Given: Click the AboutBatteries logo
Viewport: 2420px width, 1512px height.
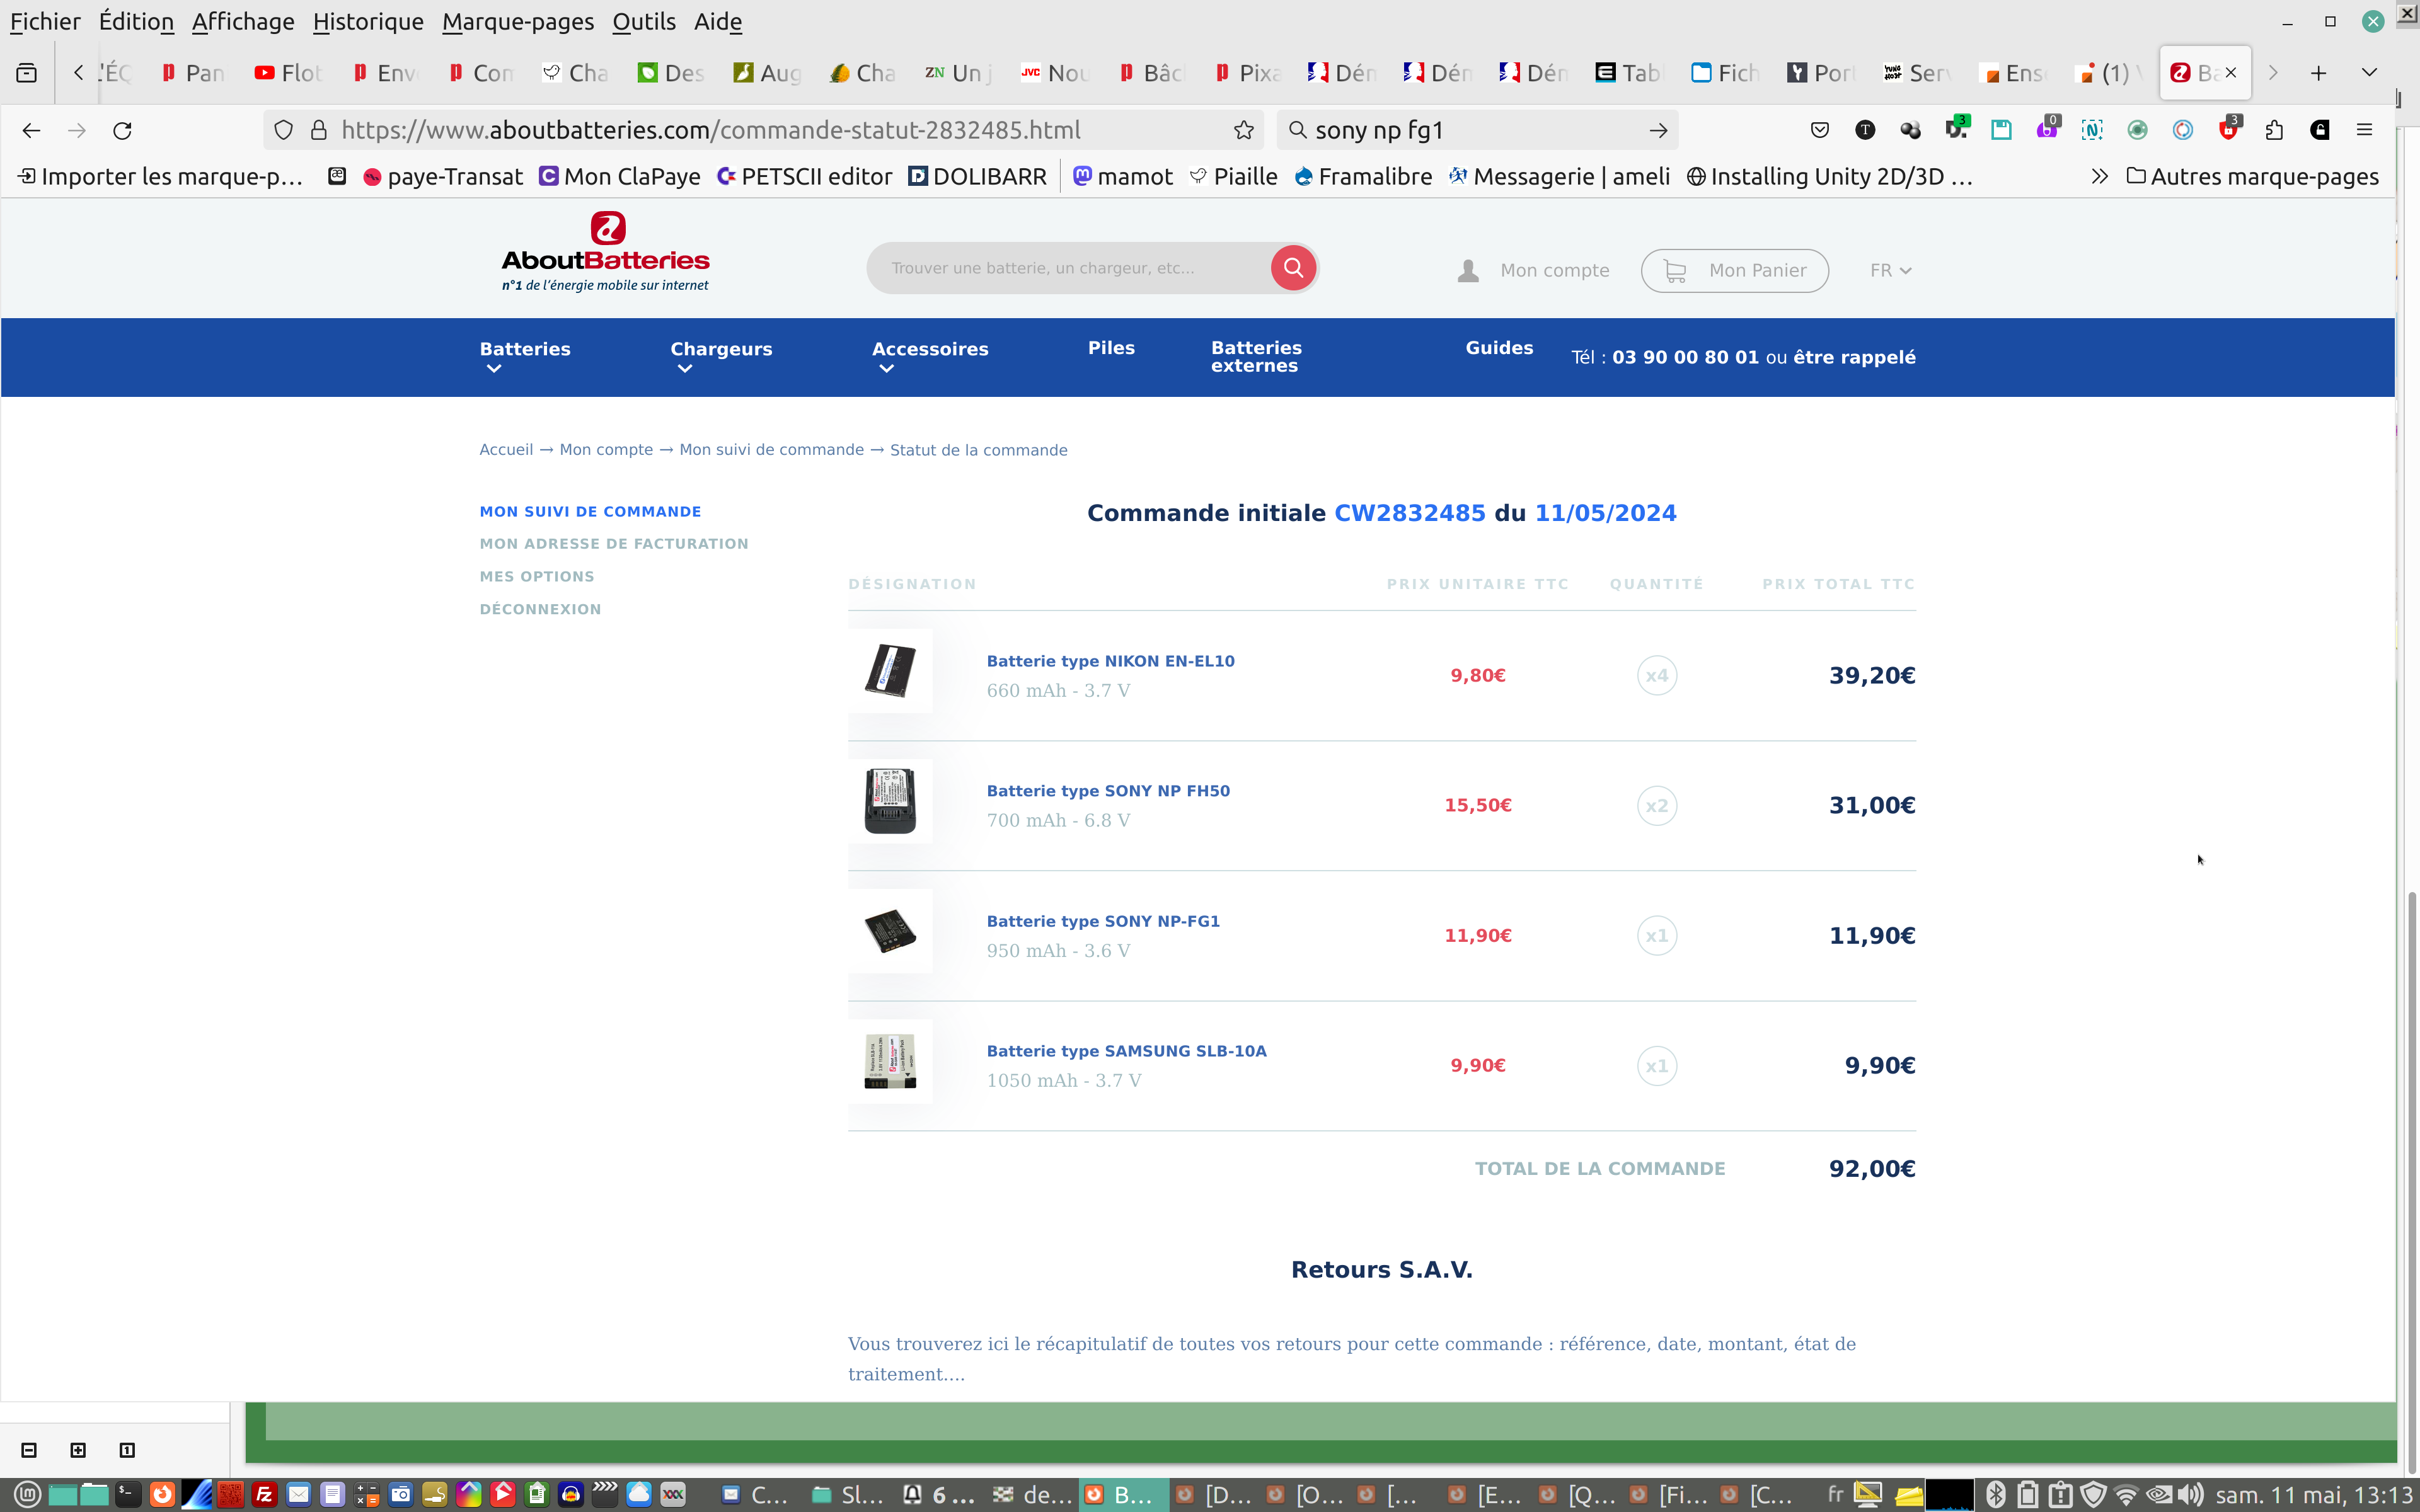Looking at the screenshot, I should [x=605, y=252].
